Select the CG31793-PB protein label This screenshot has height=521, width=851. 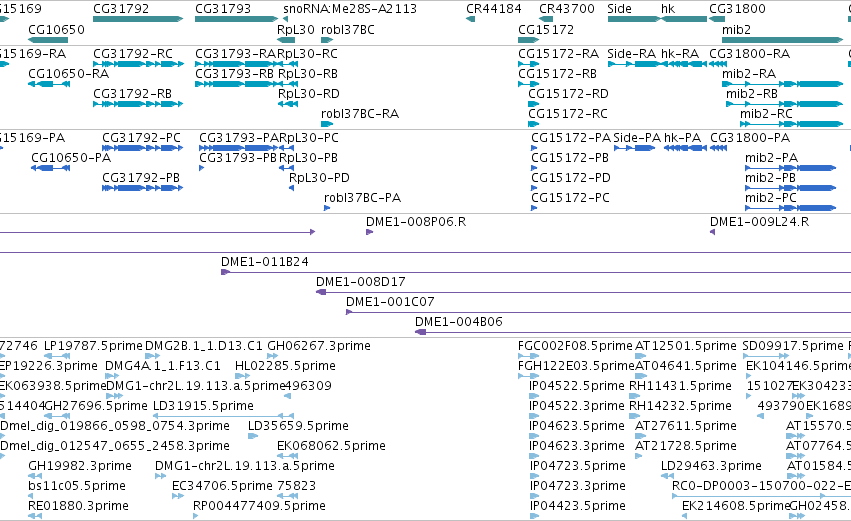point(238,158)
